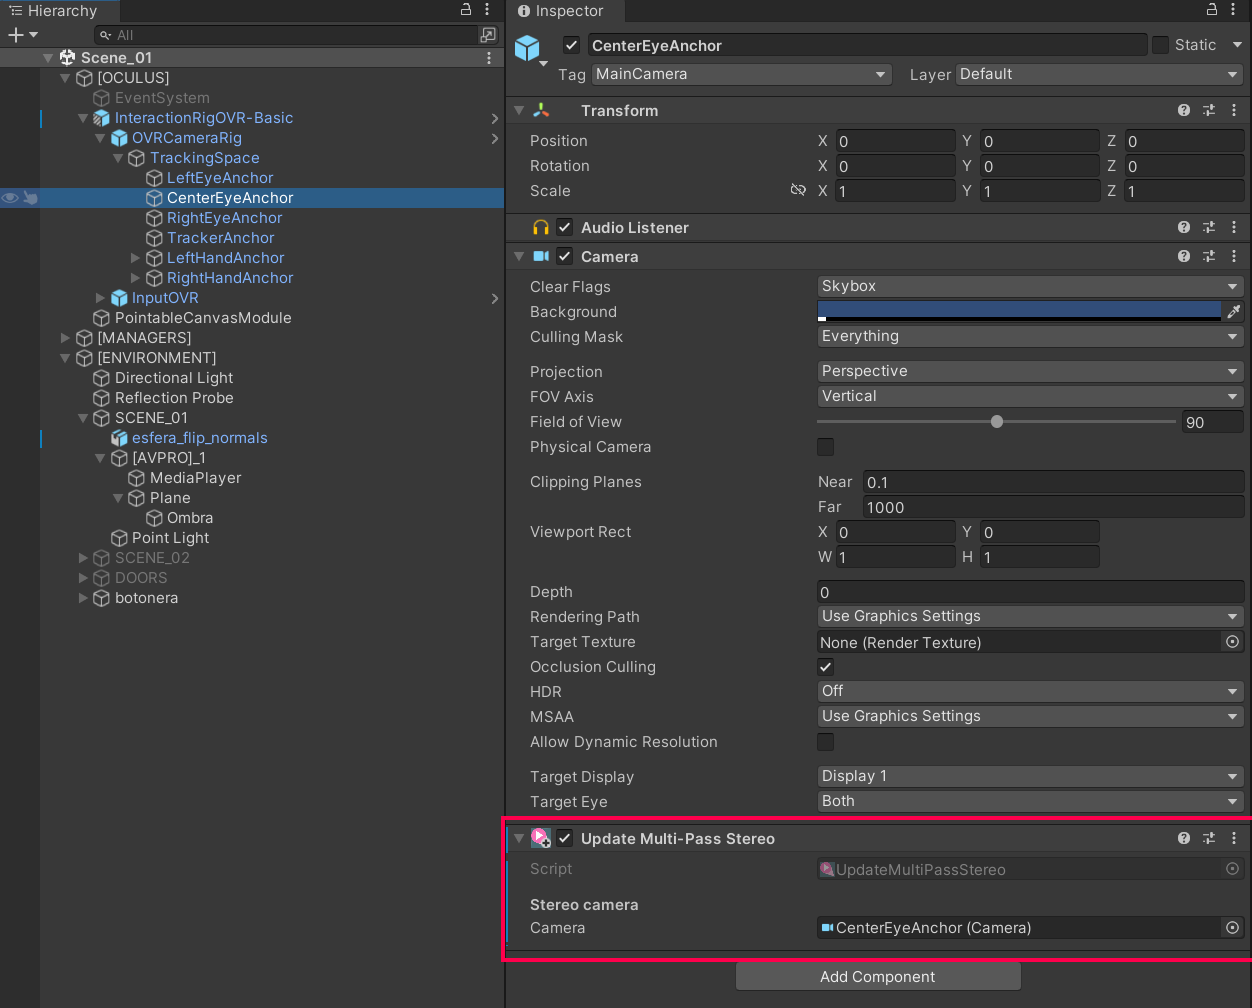Click the CenterEyeAnchor camera icon in Inspector header

point(528,48)
